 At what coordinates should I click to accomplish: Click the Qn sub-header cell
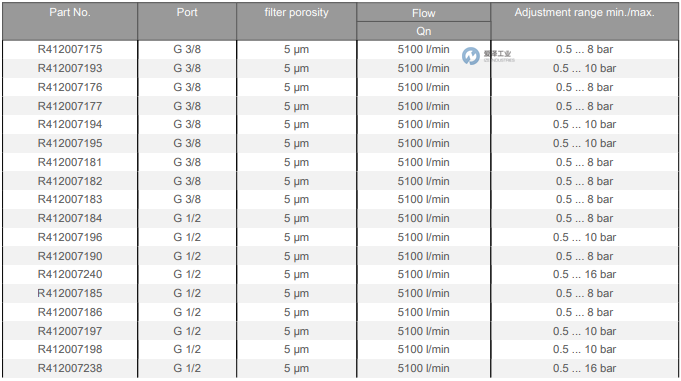point(423,31)
